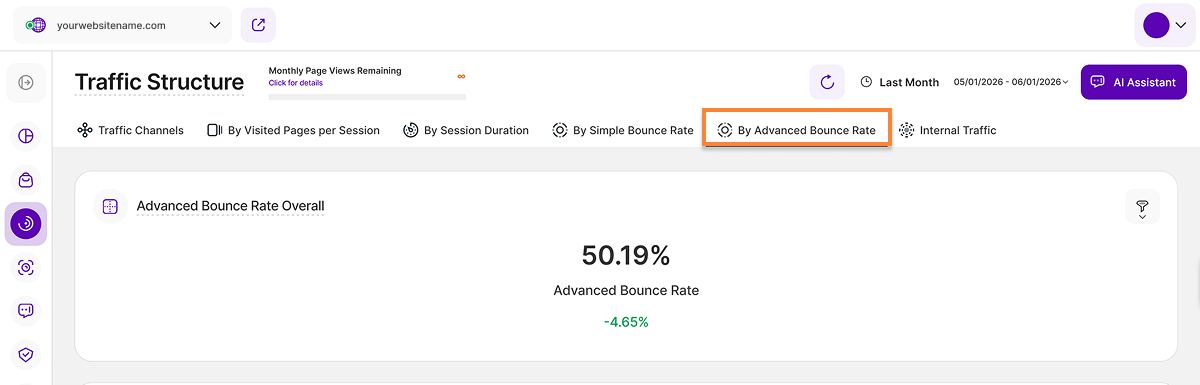Viewport: 1200px width, 385px height.
Task: Open the user avatar account menu
Action: coord(1163,25)
